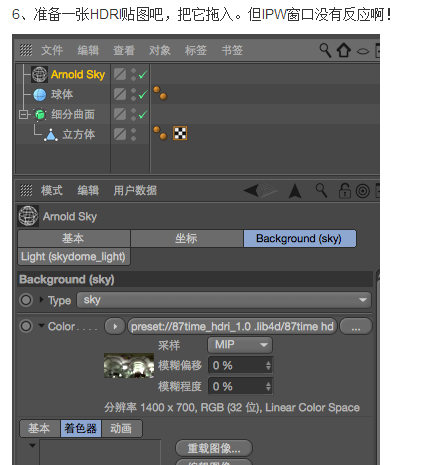The image size is (435, 465).
Task: Click the phong tag on 立方体 row
Action: [x=160, y=133]
